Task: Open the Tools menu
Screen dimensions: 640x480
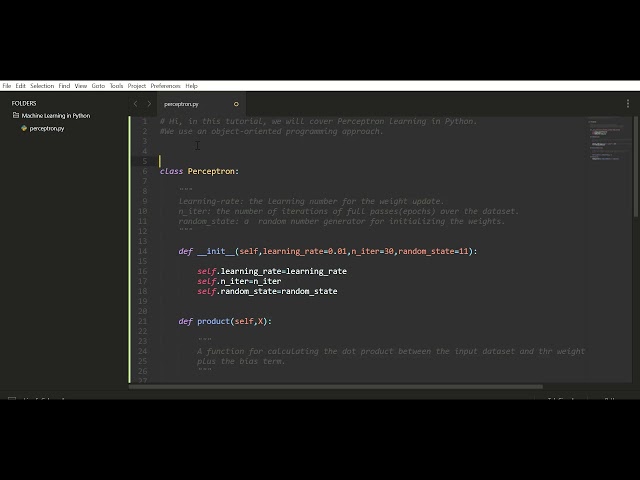Action: (116, 86)
